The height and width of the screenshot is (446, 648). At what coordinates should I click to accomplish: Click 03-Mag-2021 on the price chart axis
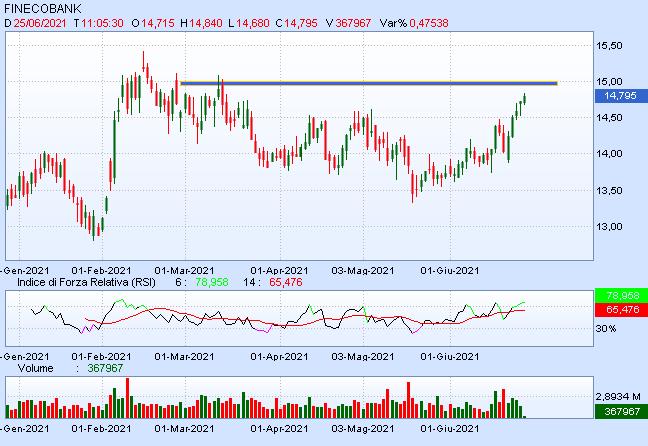[363, 271]
